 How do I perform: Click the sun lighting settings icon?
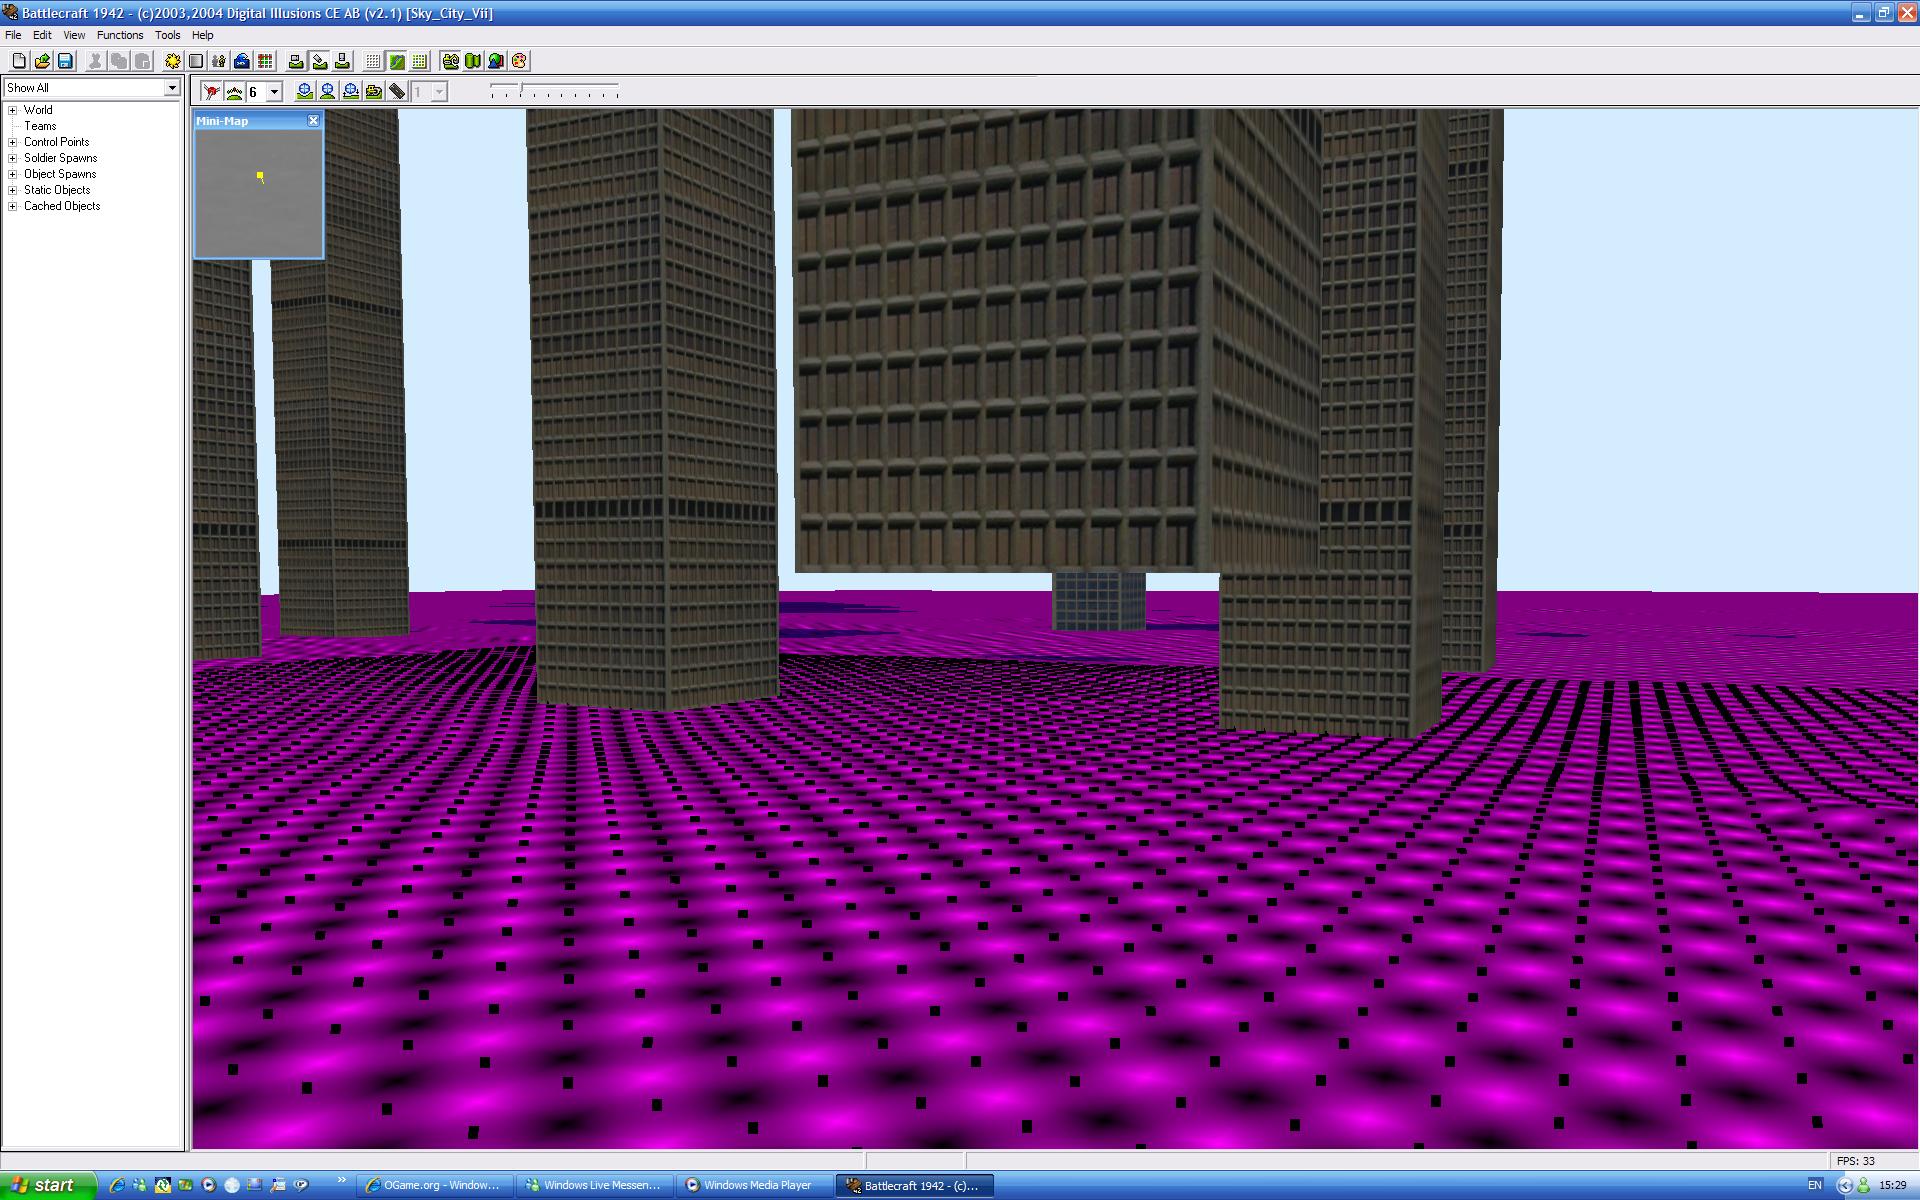click(173, 61)
